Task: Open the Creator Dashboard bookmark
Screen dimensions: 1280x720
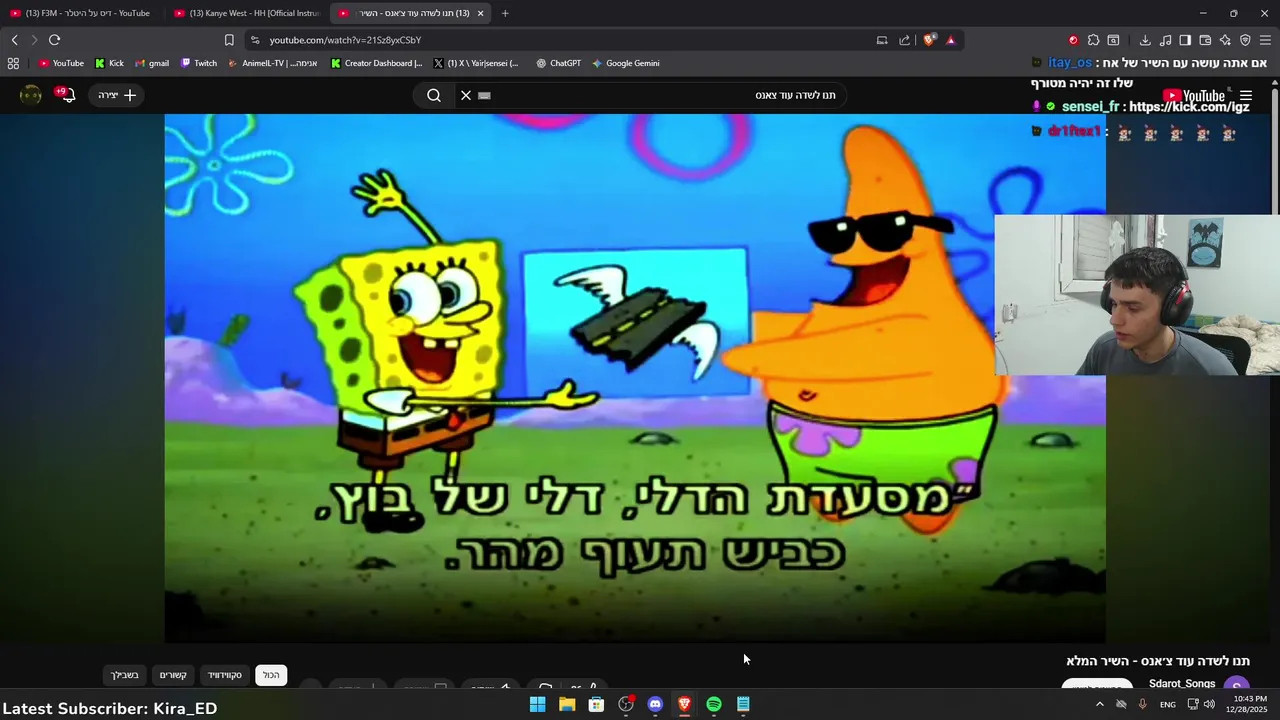Action: [x=376, y=63]
